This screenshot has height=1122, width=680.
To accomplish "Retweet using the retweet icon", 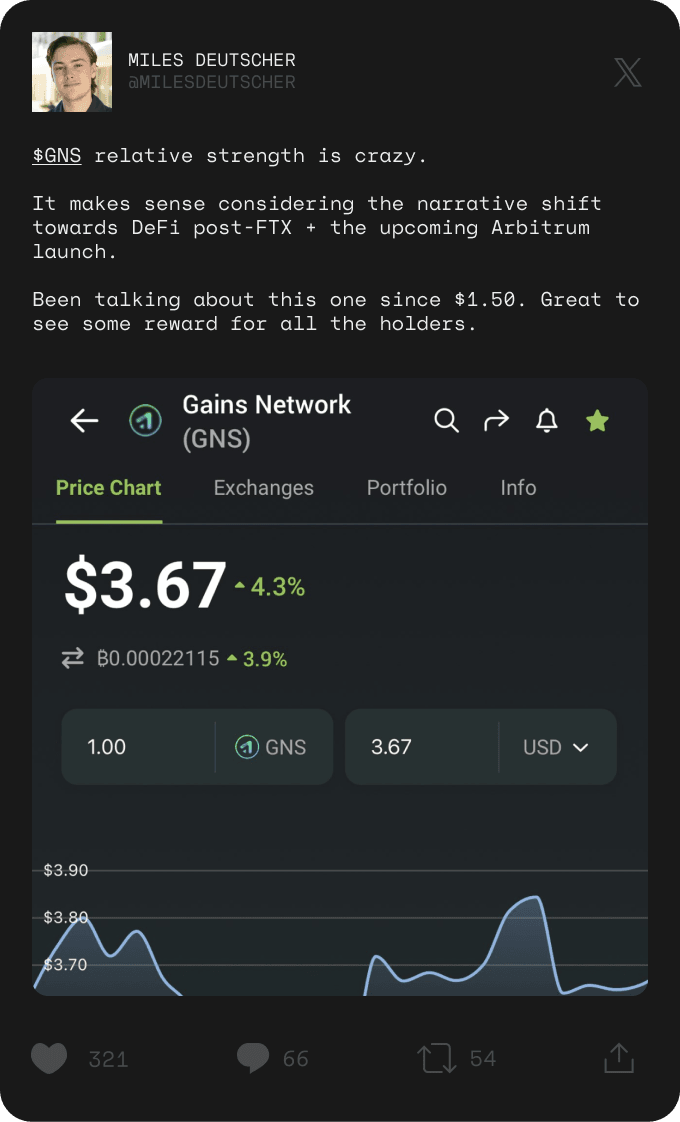I will pyautogui.click(x=437, y=1058).
